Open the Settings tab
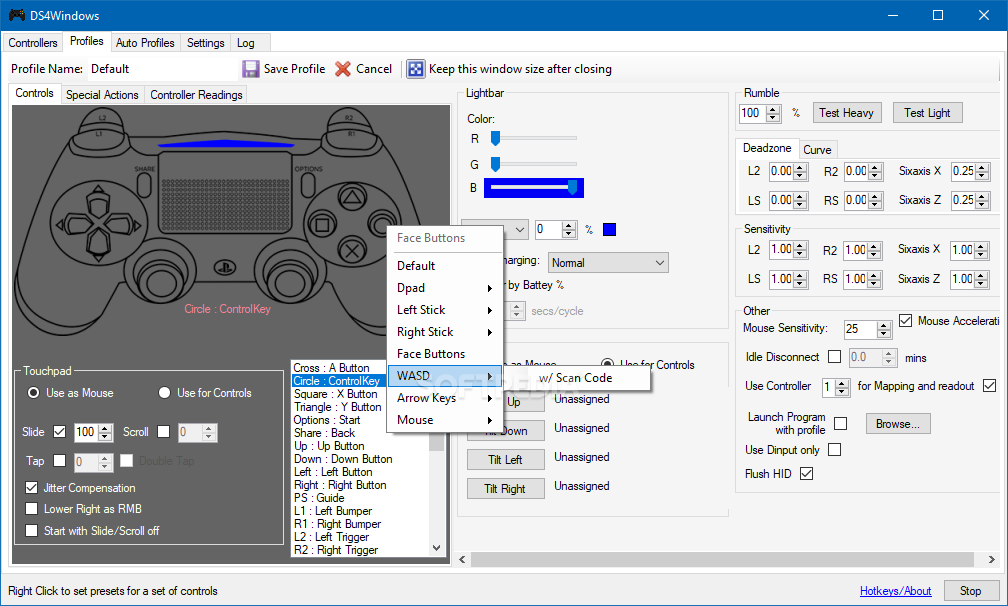1008x606 pixels. [206, 42]
